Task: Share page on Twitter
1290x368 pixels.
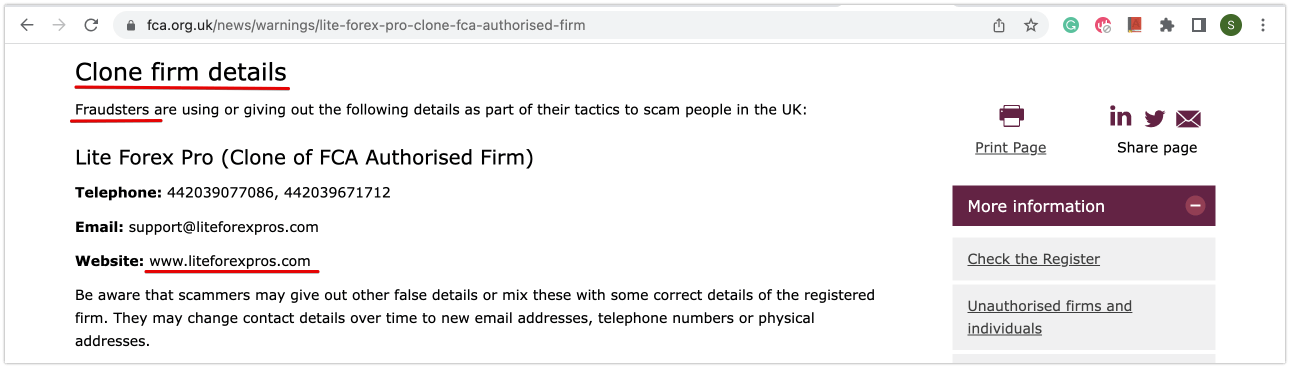Action: 1155,118
